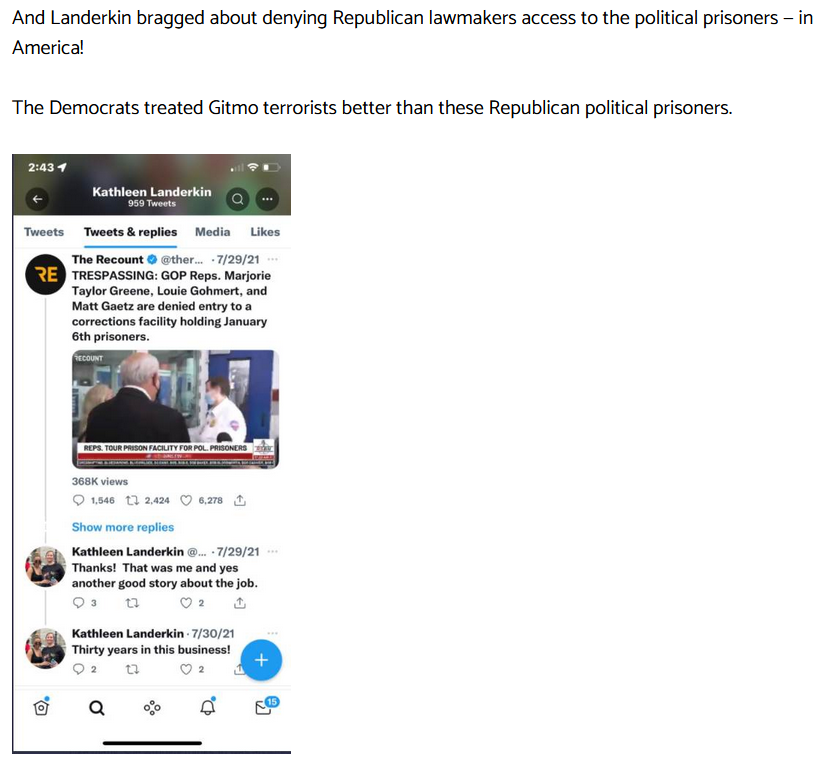Like the 'Thirty years in this business' tweet
Viewport: 829px width, 767px height.
click(x=186, y=669)
